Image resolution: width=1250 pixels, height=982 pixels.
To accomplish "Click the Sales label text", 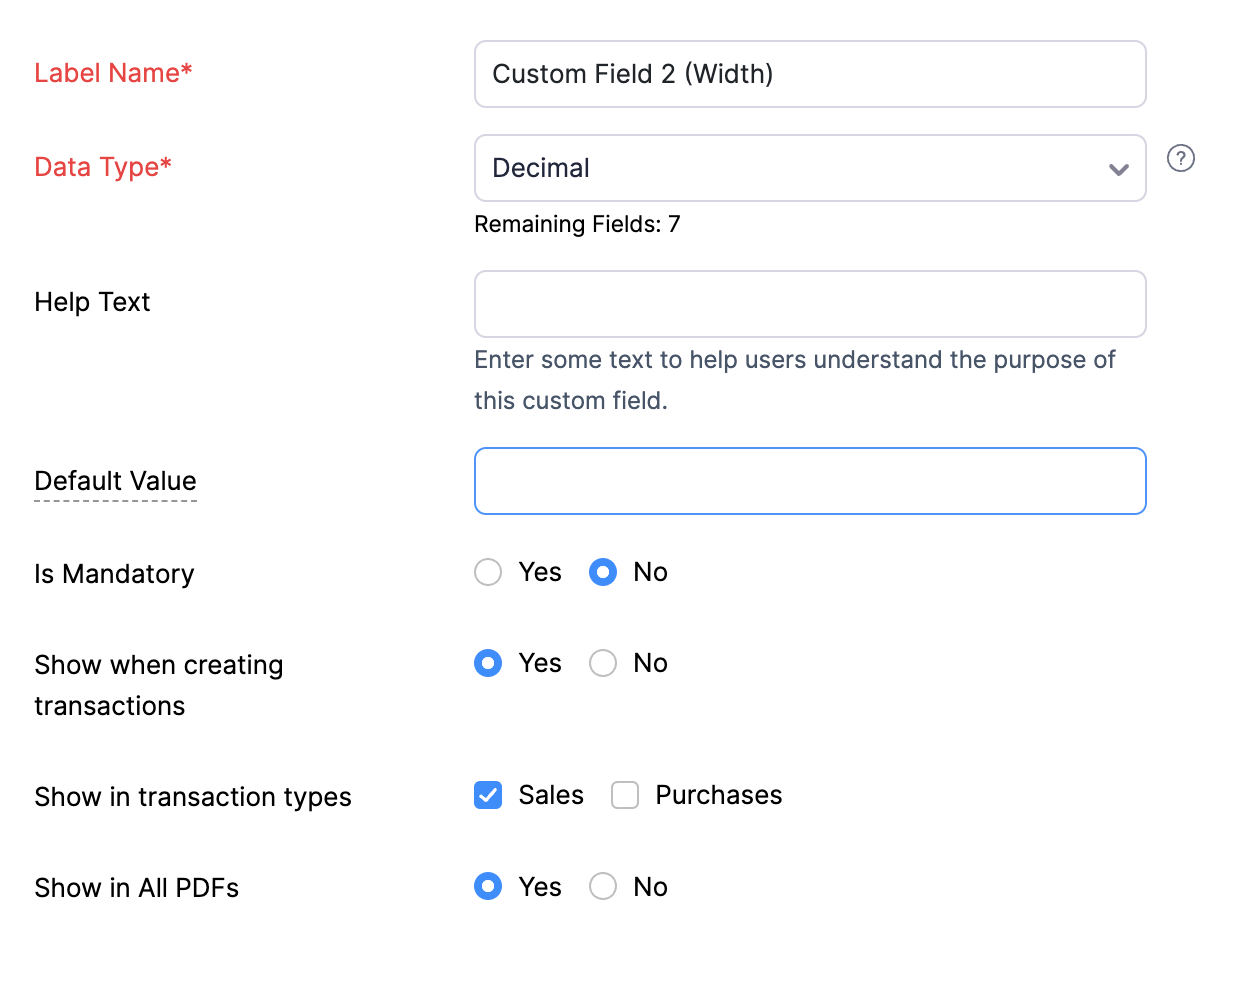I will pyautogui.click(x=551, y=795).
